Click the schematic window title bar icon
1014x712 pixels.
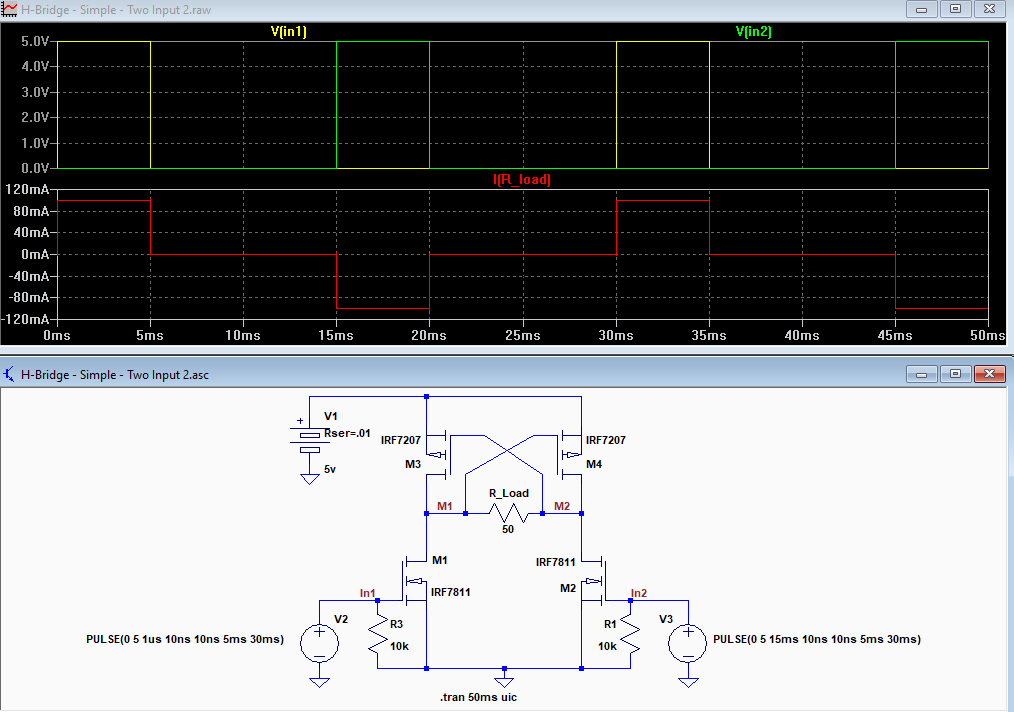pyautogui.click(x=9, y=374)
